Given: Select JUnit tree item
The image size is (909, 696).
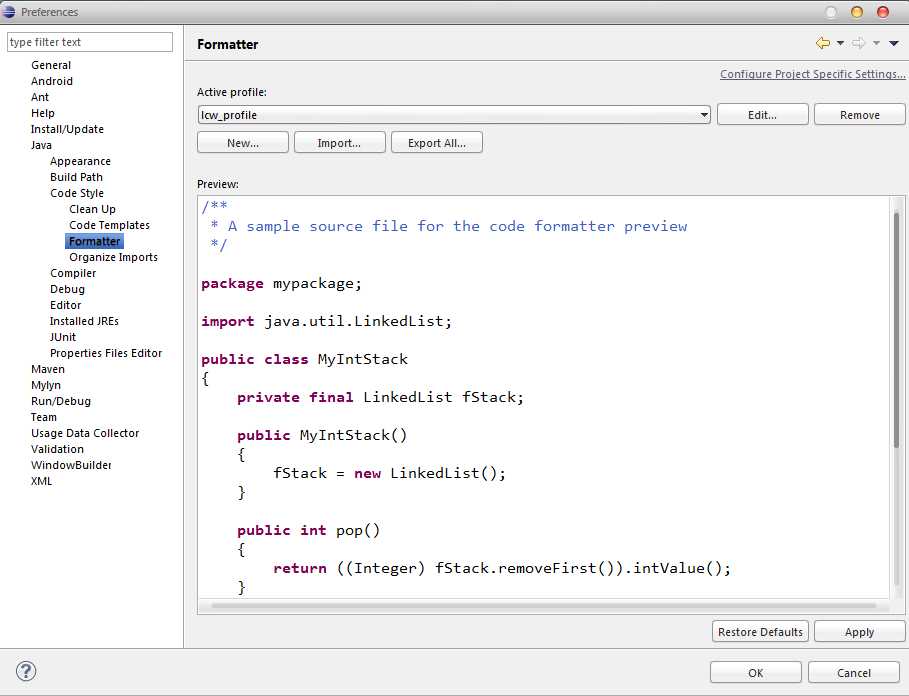Looking at the screenshot, I should click(63, 337).
